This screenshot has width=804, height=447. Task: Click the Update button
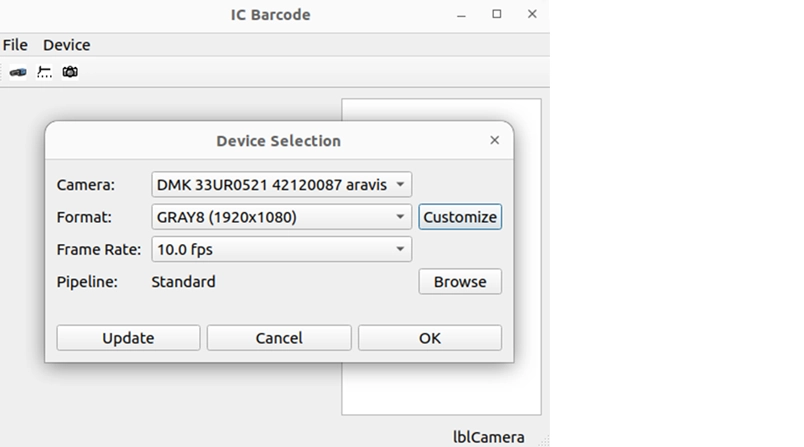[x=128, y=338]
